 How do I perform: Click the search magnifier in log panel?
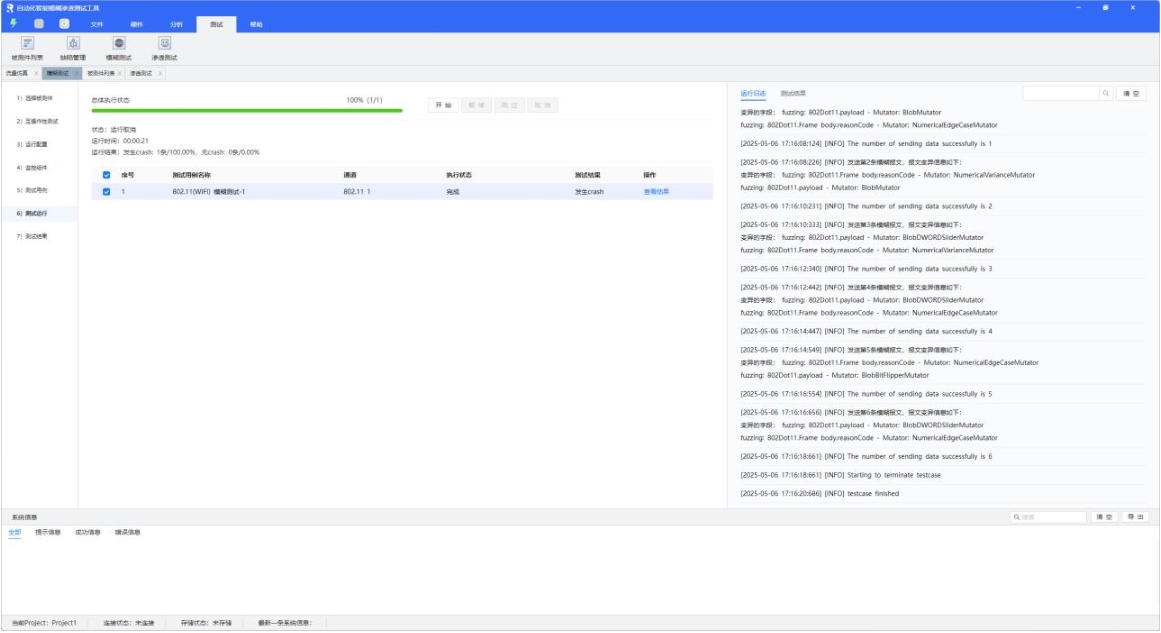click(x=1105, y=93)
